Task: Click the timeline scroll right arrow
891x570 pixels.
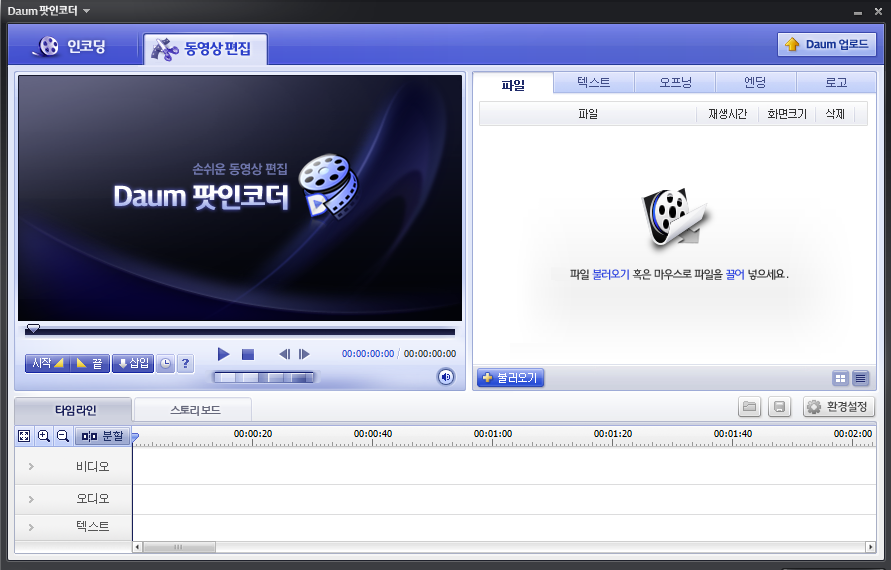Action: (x=871, y=547)
